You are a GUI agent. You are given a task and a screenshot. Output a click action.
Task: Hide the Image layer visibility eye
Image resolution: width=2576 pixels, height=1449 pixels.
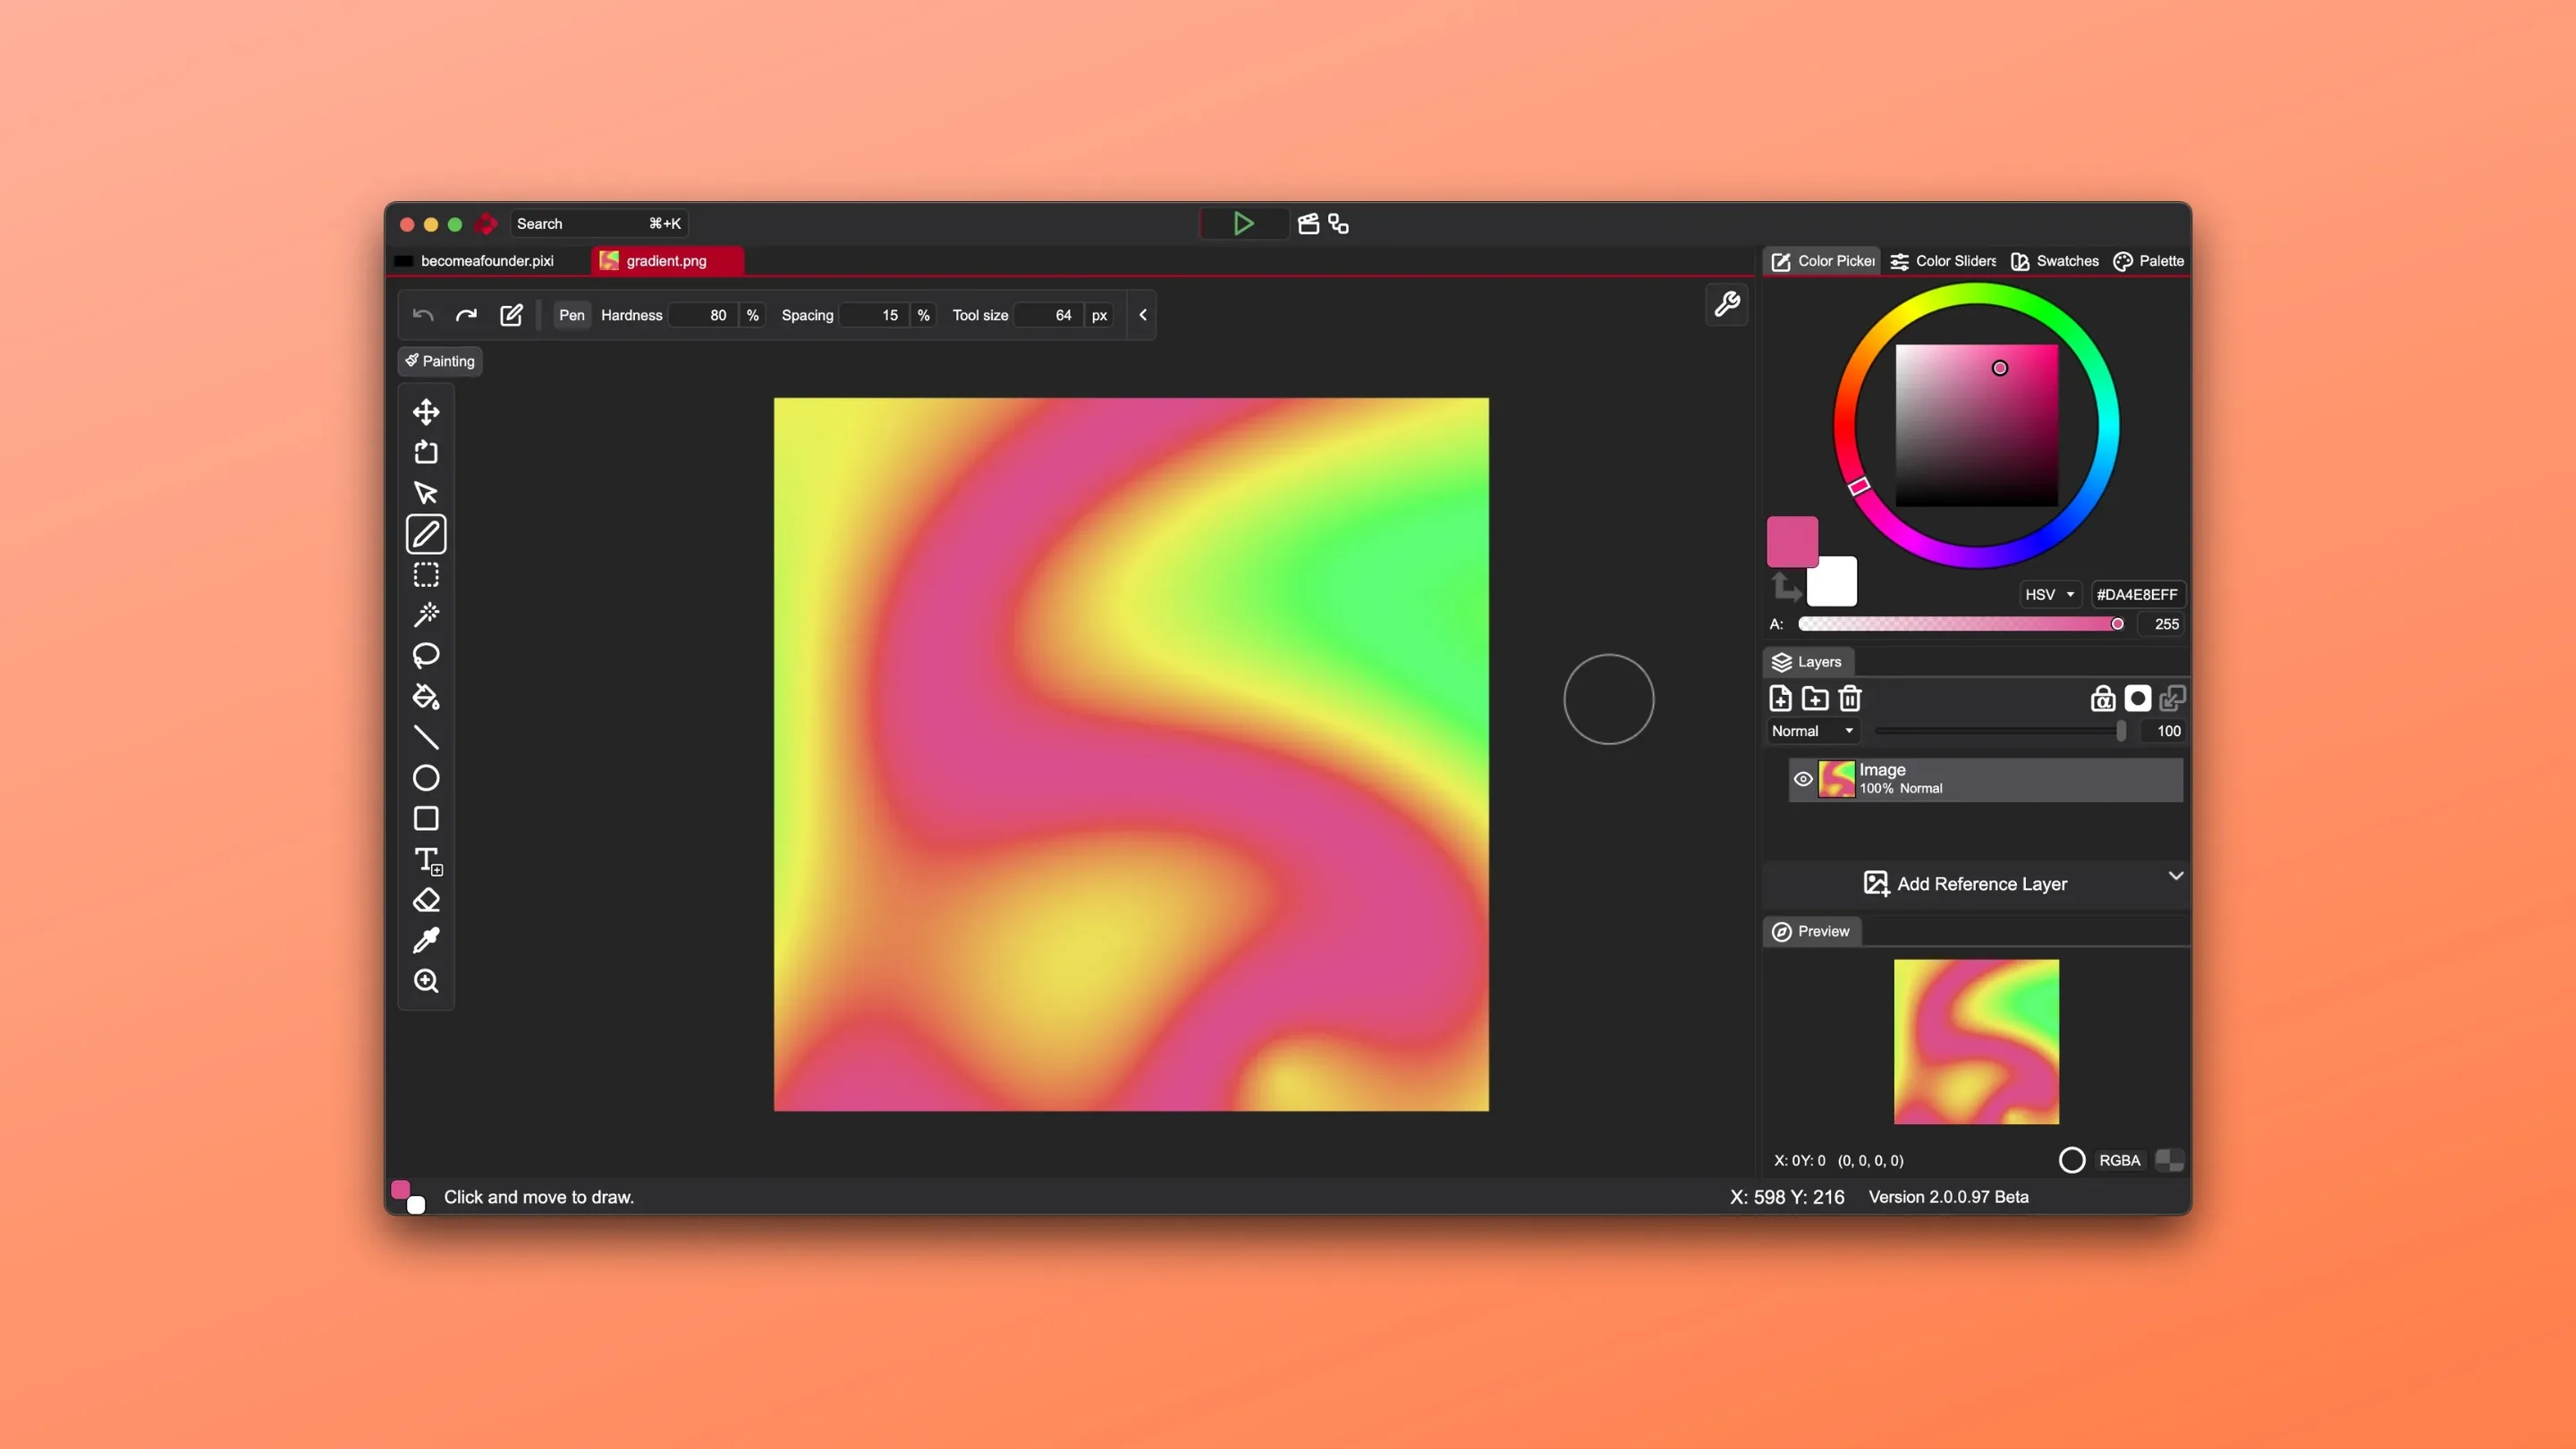1803,779
